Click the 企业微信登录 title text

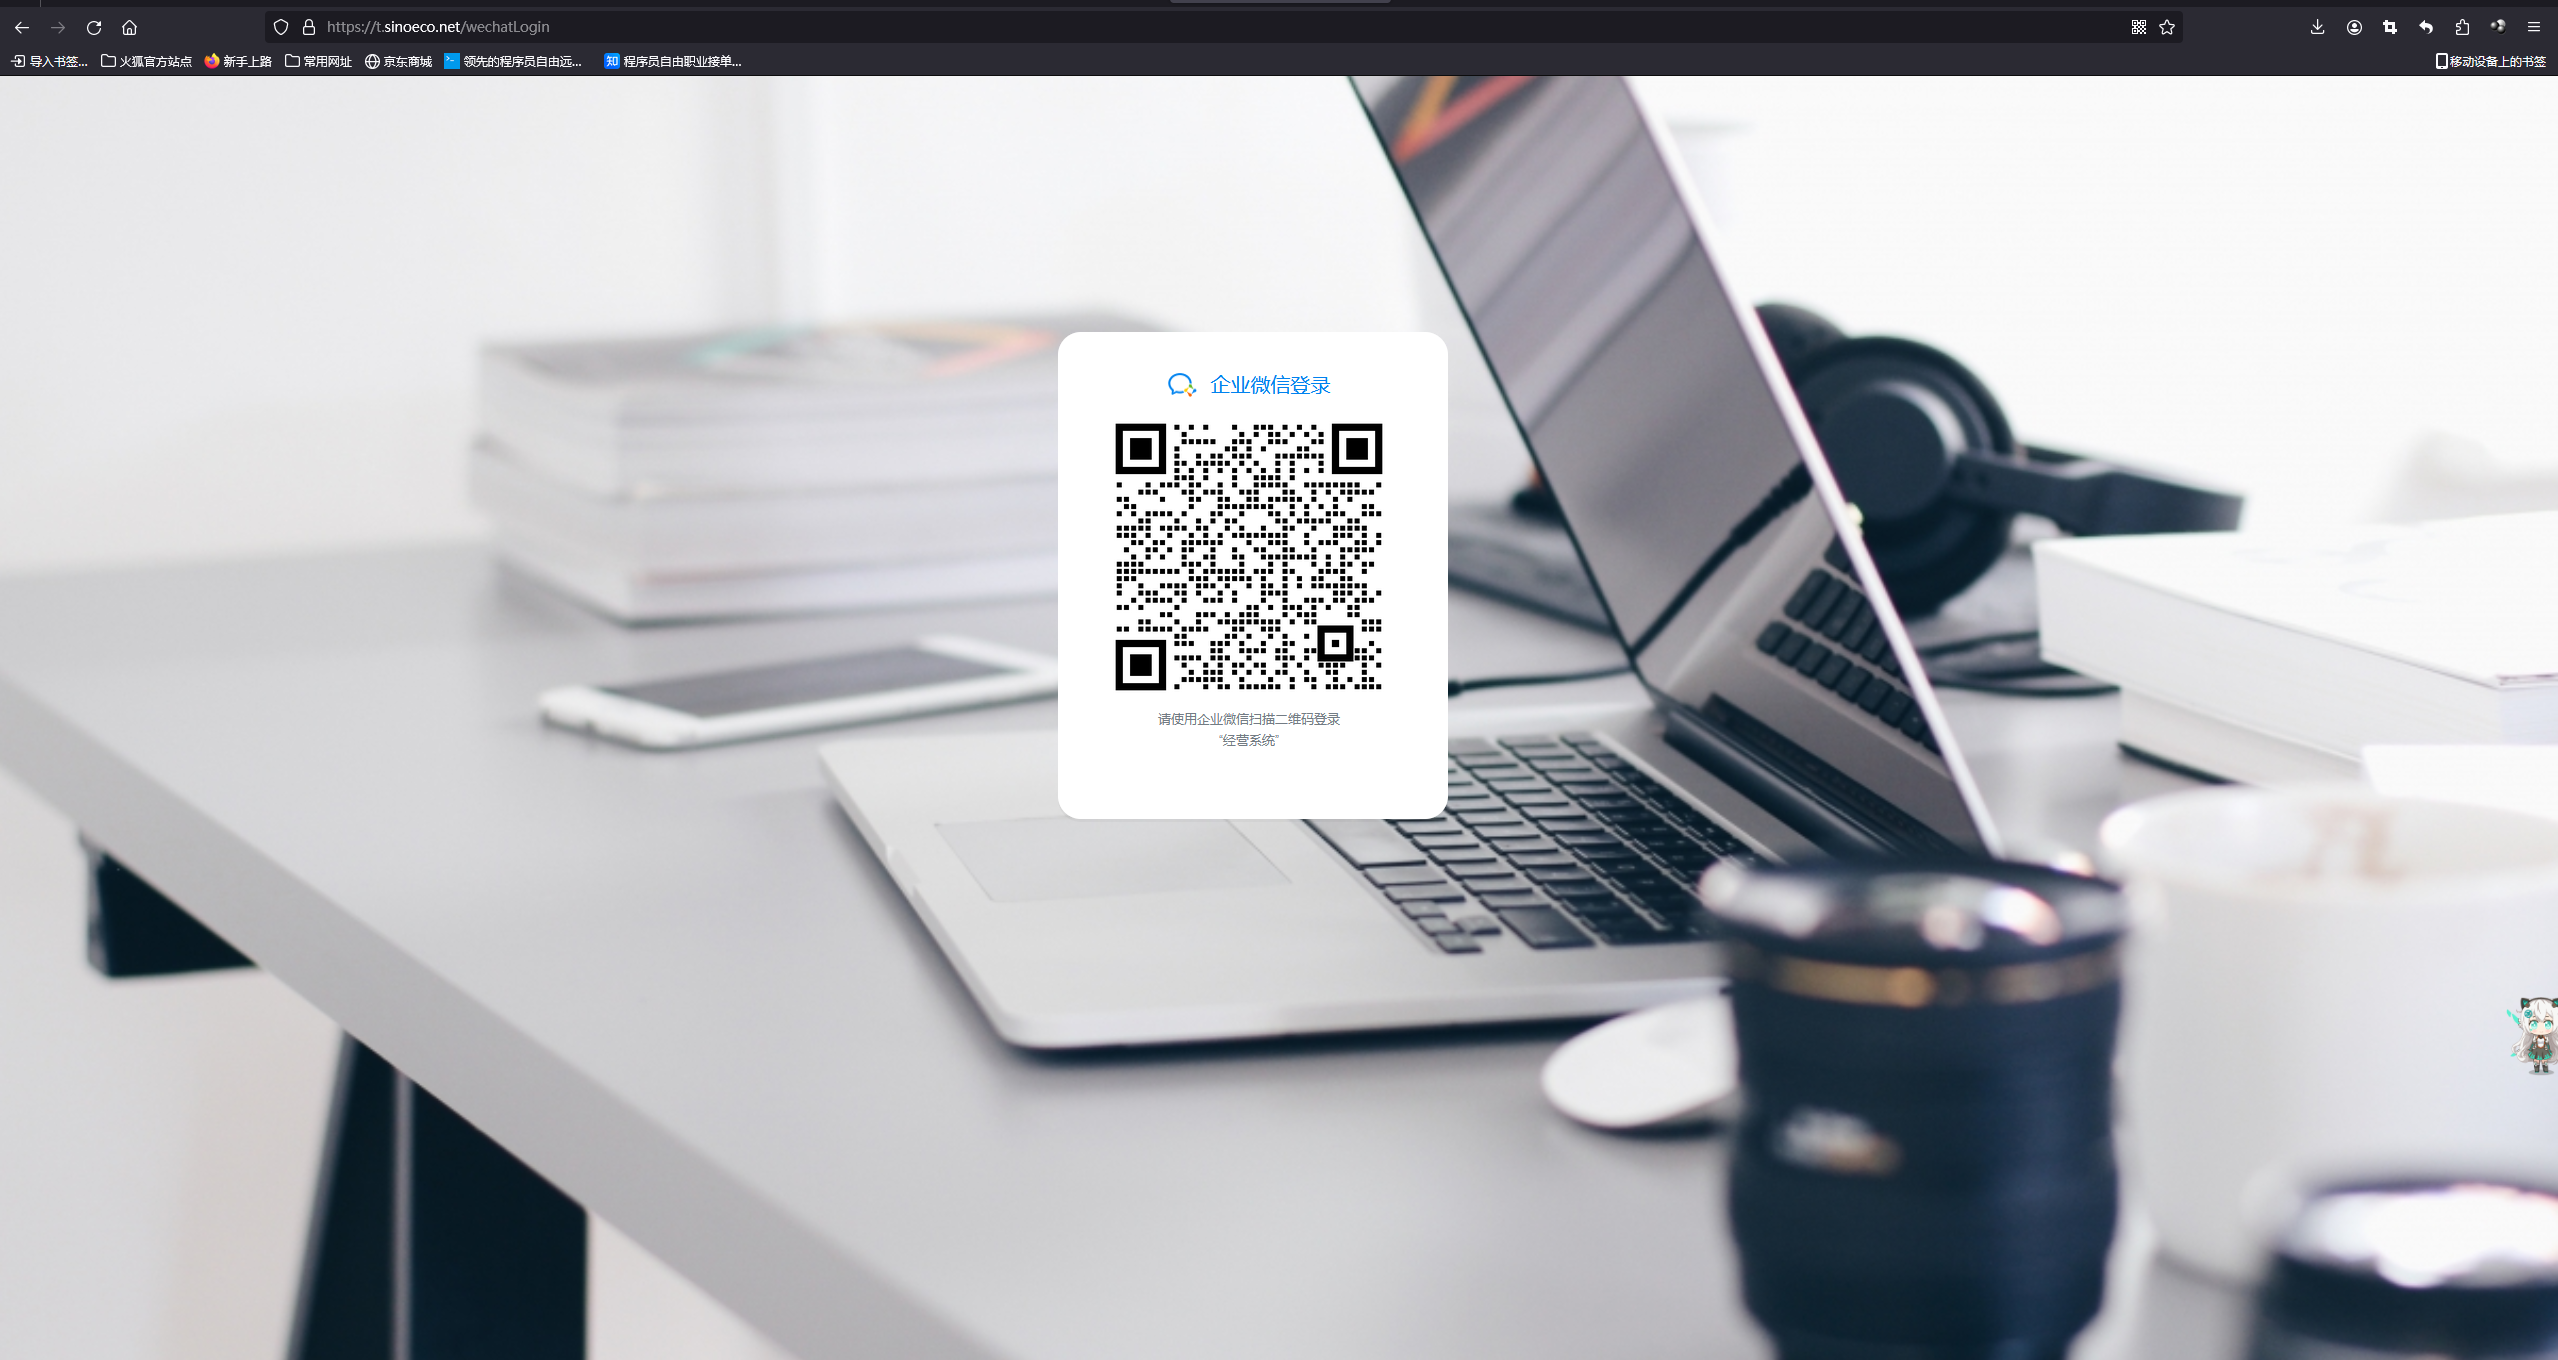click(x=1270, y=385)
